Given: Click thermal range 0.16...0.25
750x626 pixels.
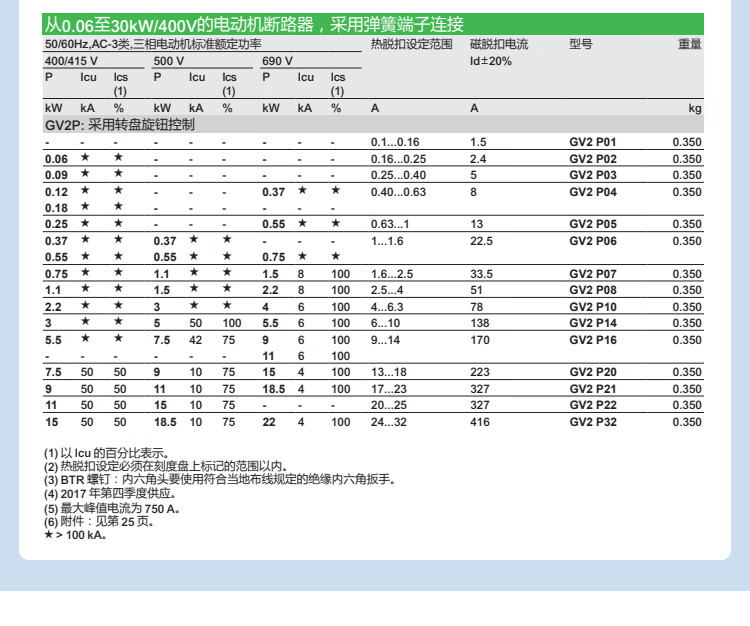Looking at the screenshot, I should [398, 159].
